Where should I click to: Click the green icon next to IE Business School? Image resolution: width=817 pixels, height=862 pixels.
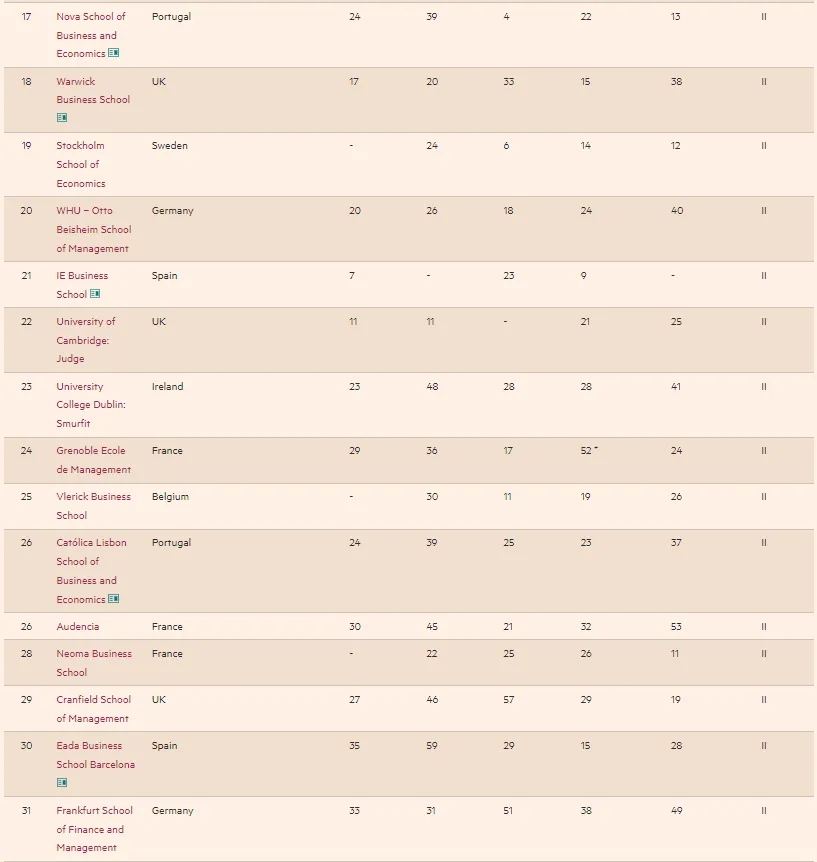(x=95, y=294)
